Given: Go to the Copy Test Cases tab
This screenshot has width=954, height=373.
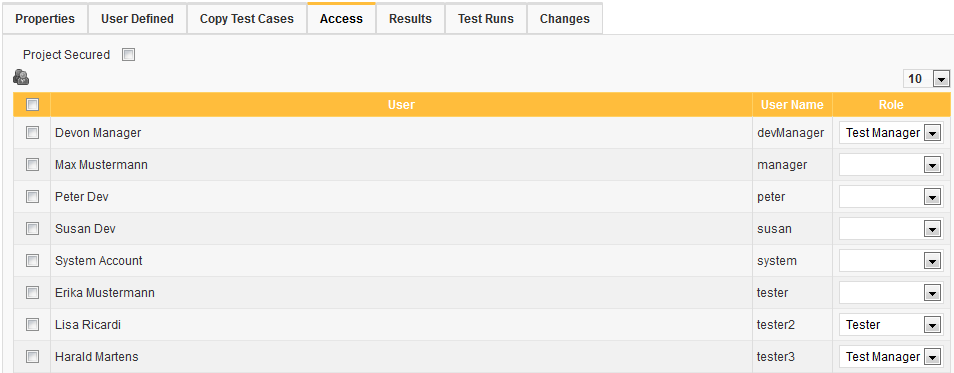Looking at the screenshot, I should pos(247,19).
